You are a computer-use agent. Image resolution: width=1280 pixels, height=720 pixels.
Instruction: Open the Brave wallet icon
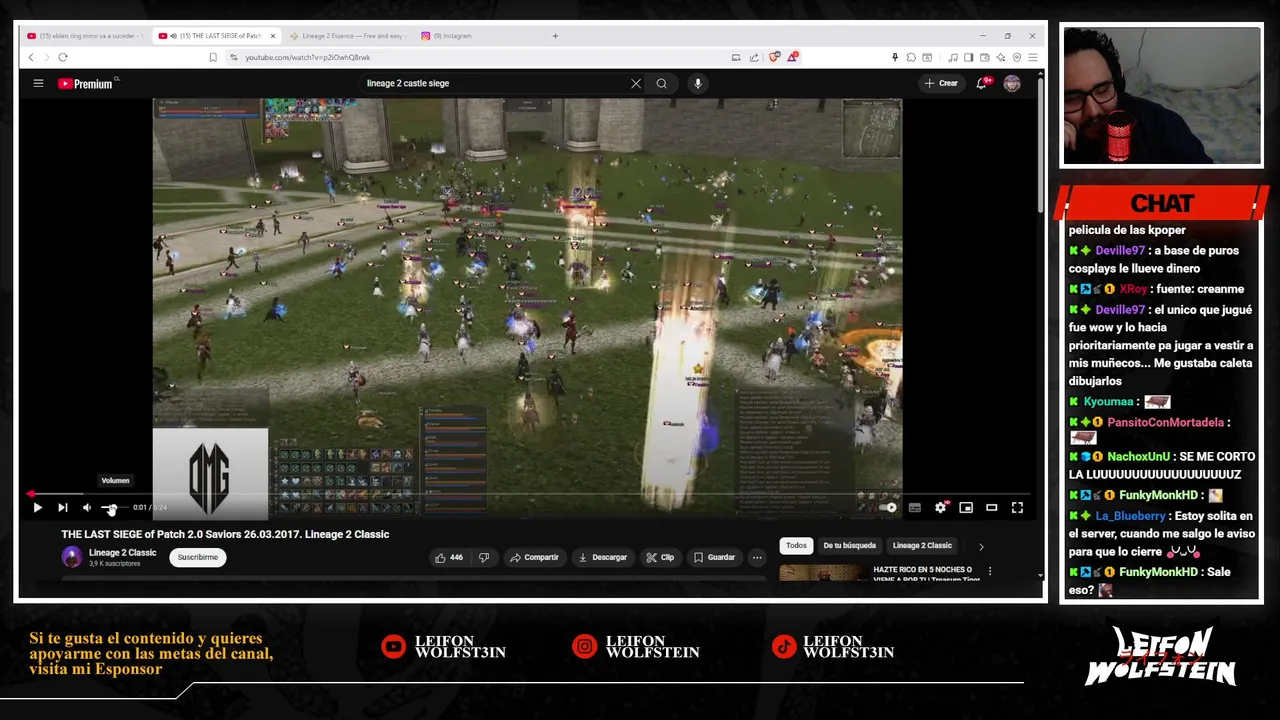point(985,57)
